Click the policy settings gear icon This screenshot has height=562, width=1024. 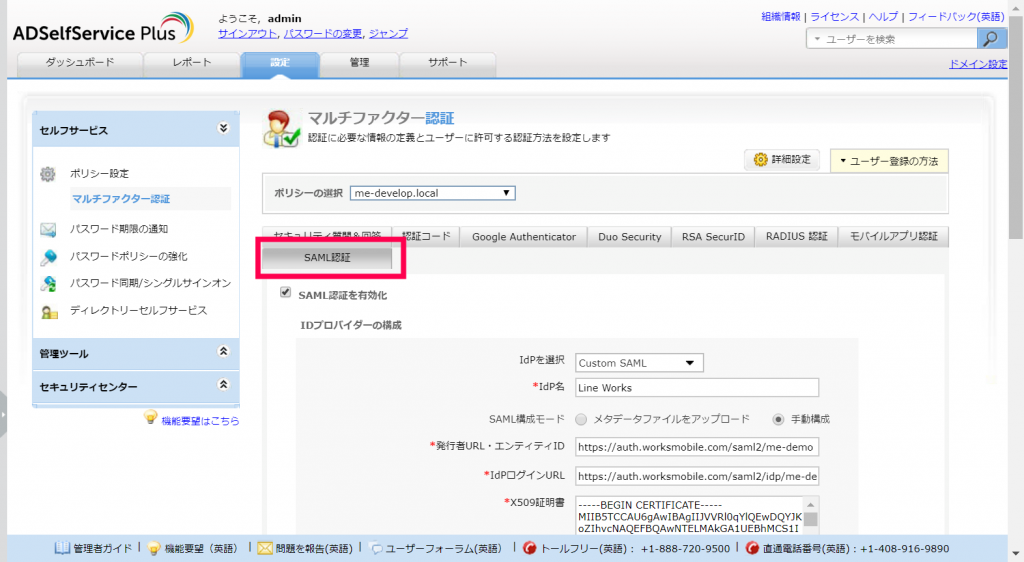pyautogui.click(x=48, y=174)
